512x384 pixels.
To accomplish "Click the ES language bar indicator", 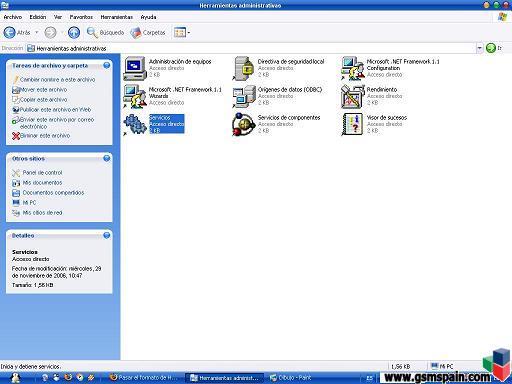I will [369, 378].
